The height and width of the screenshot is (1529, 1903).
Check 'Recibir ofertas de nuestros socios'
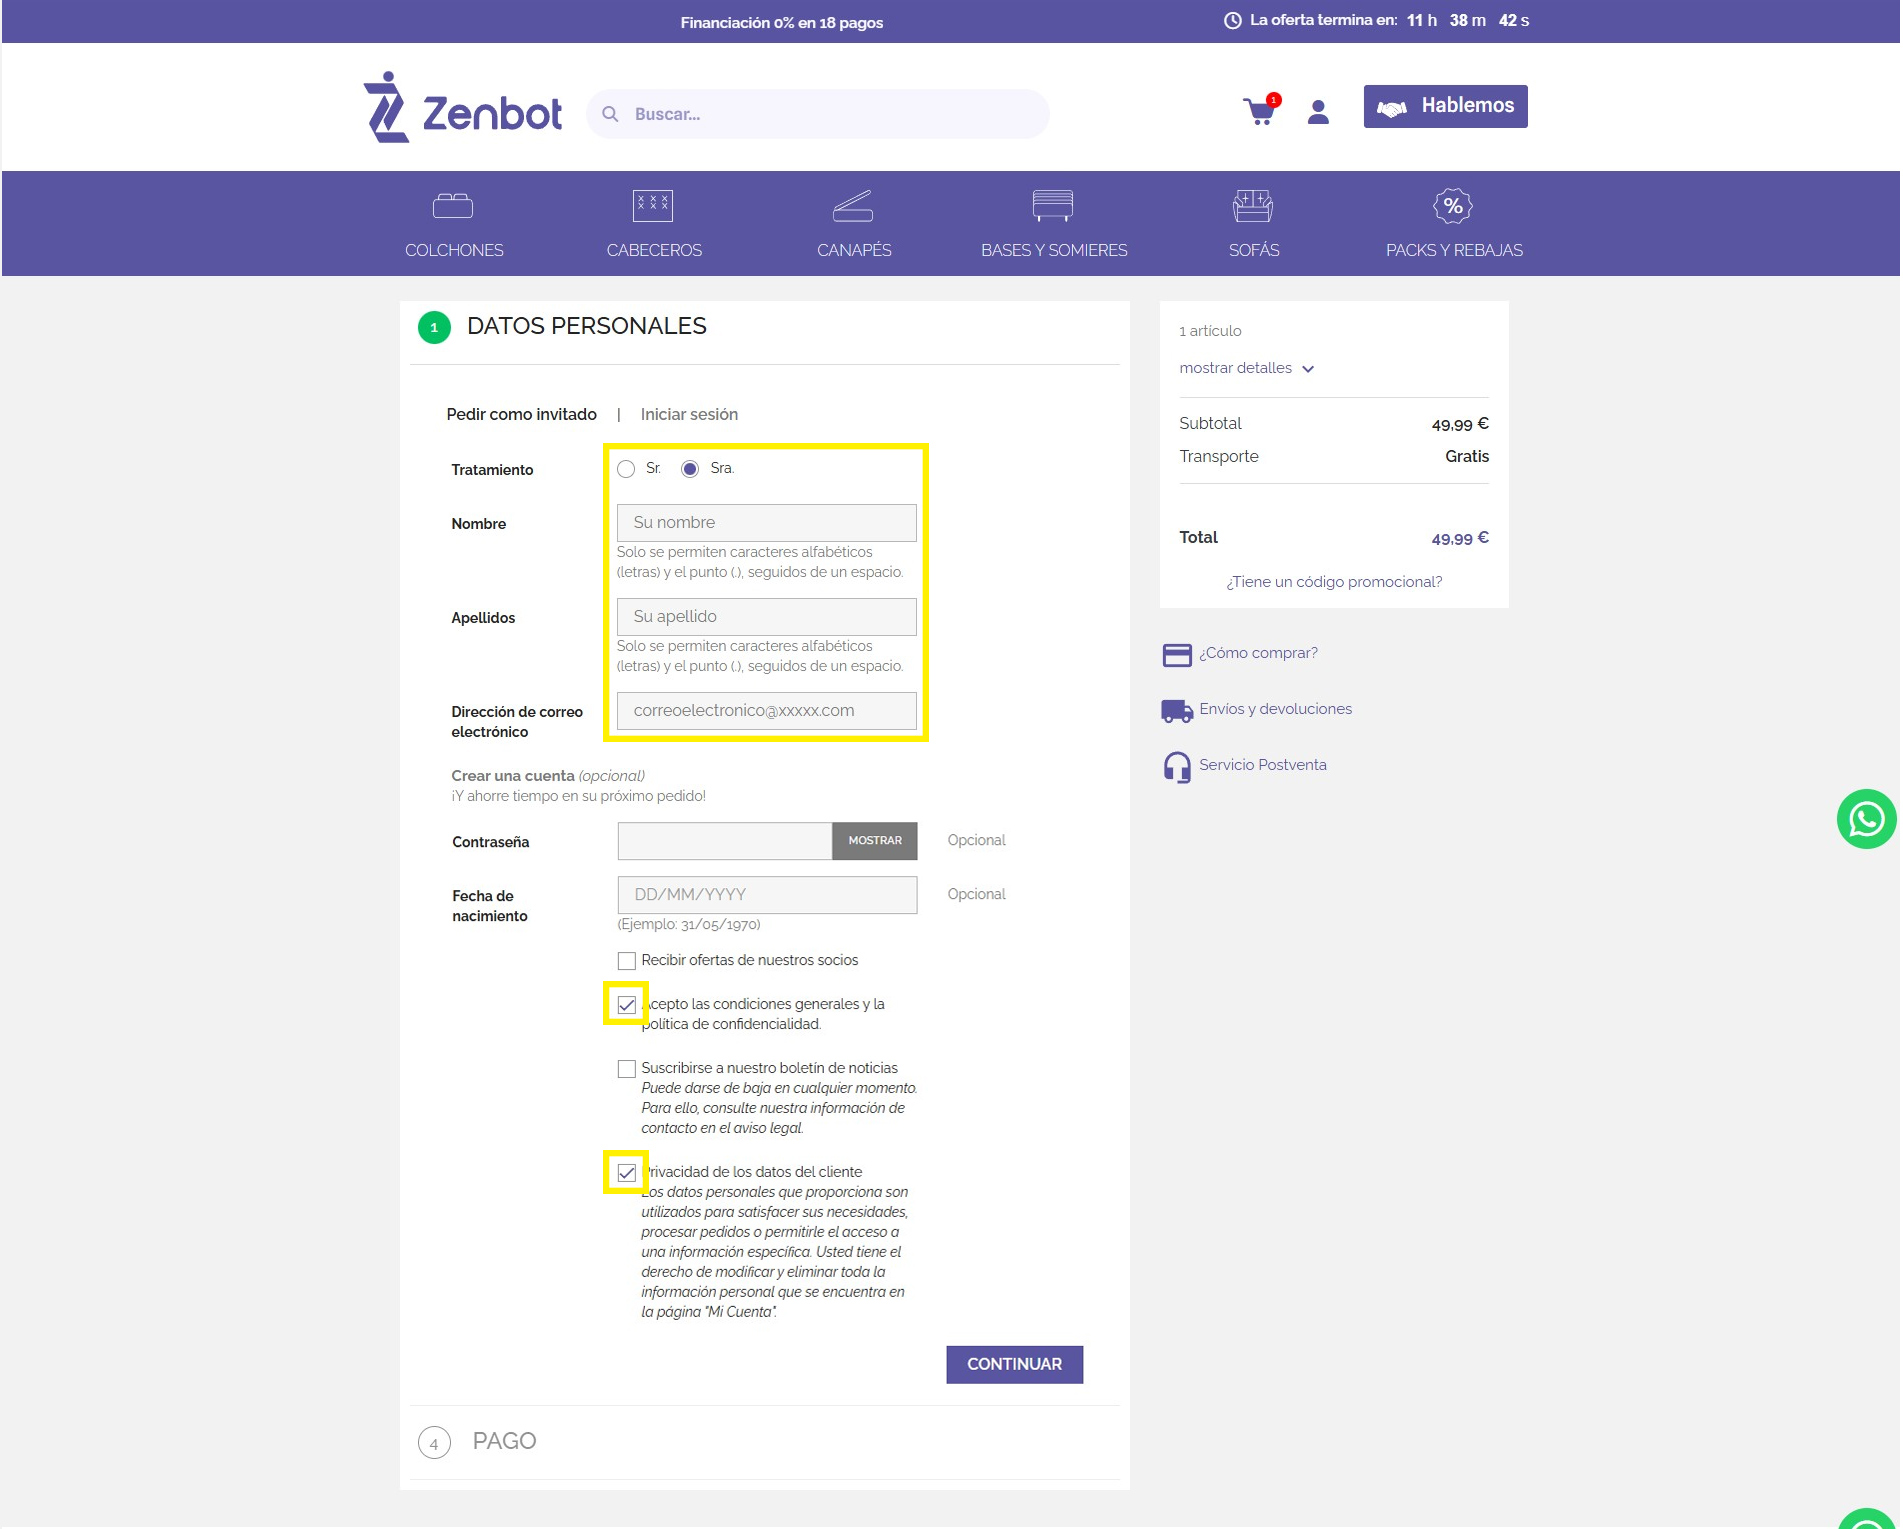(x=627, y=961)
